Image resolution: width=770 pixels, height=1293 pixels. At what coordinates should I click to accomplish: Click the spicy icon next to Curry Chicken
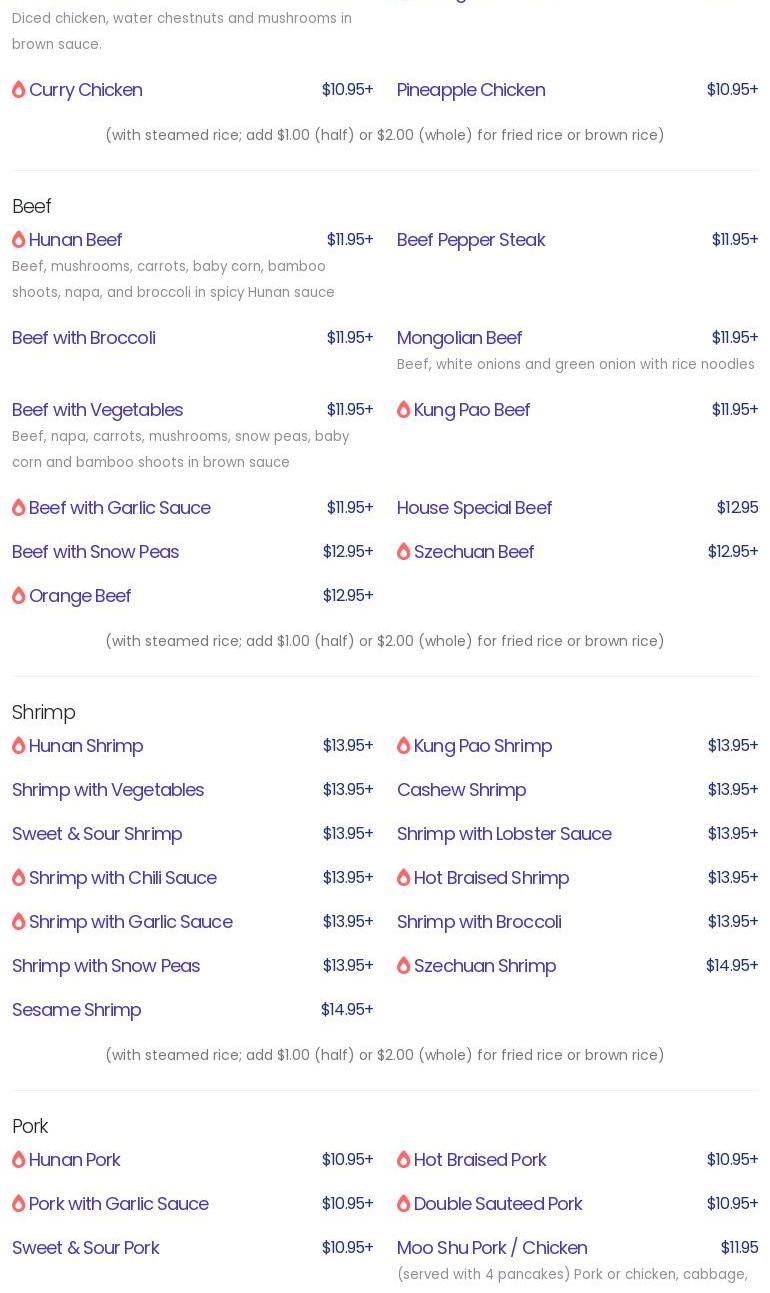coord(18,90)
